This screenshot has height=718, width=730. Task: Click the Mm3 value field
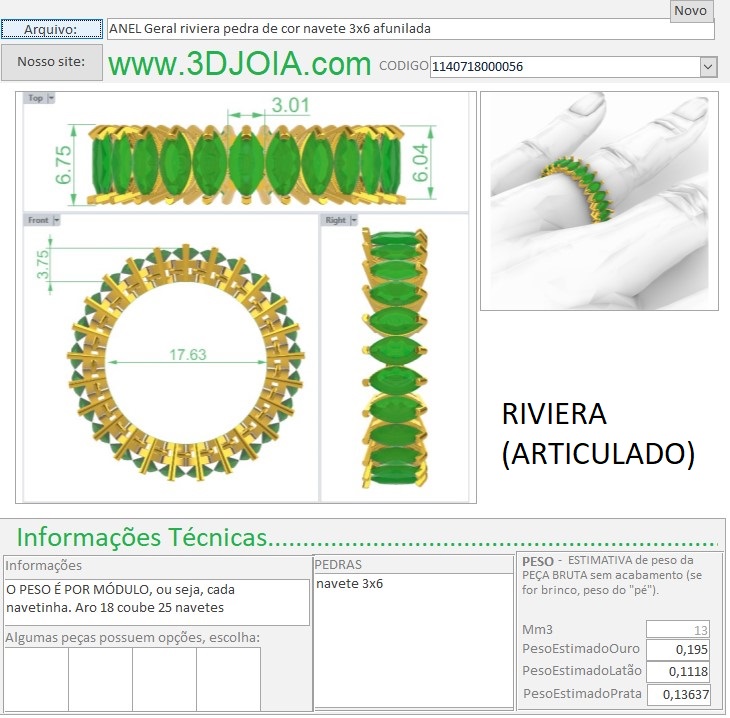[677, 629]
